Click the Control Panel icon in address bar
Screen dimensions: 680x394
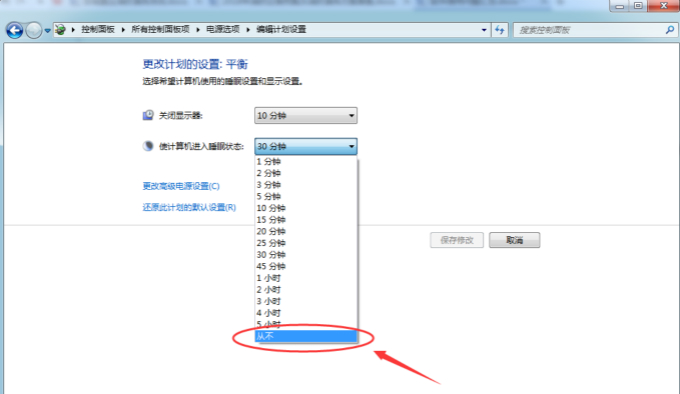(x=61, y=29)
